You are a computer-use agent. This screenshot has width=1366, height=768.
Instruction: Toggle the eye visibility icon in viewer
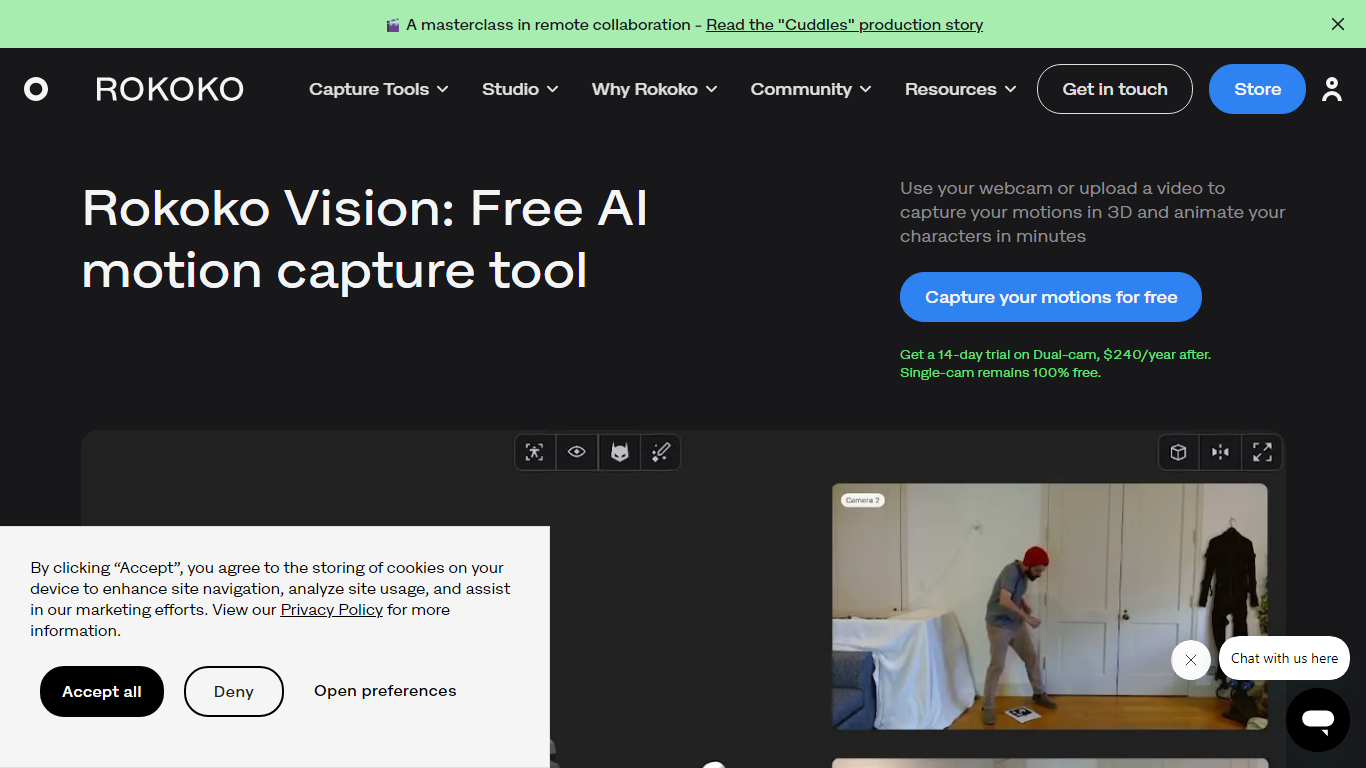(577, 452)
